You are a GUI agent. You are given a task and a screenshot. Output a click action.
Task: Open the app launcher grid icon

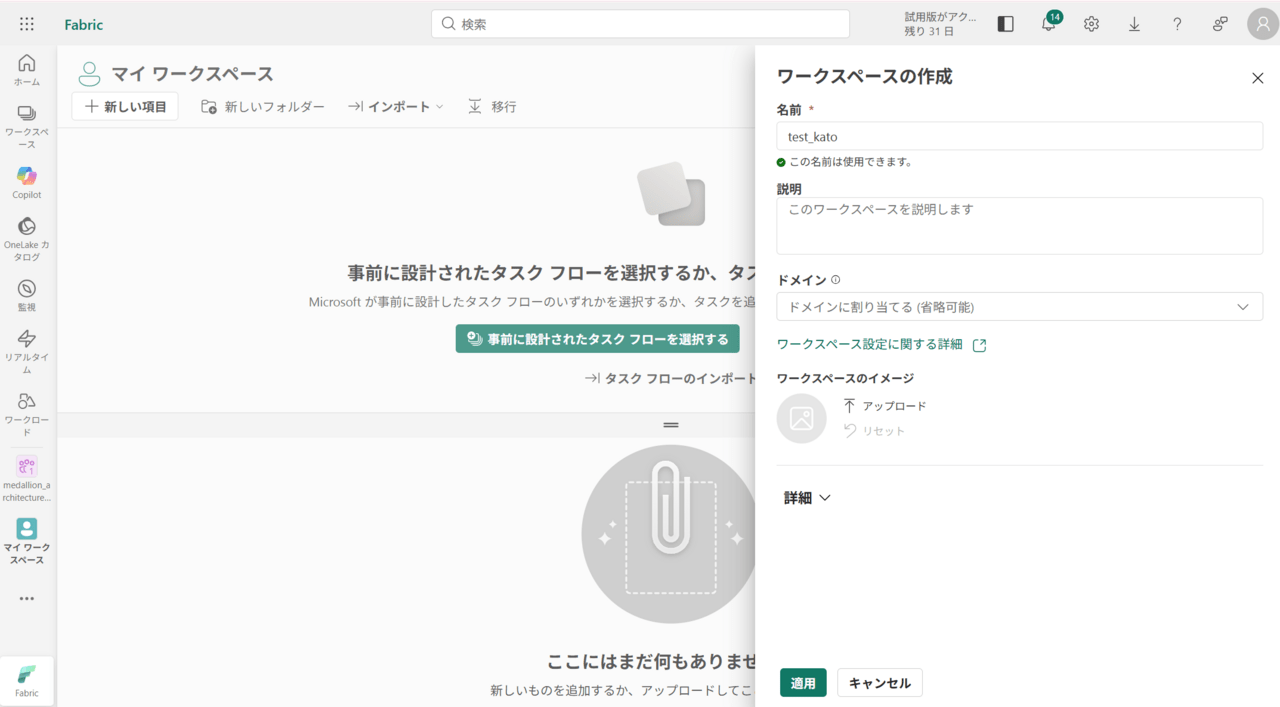pyautogui.click(x=27, y=24)
